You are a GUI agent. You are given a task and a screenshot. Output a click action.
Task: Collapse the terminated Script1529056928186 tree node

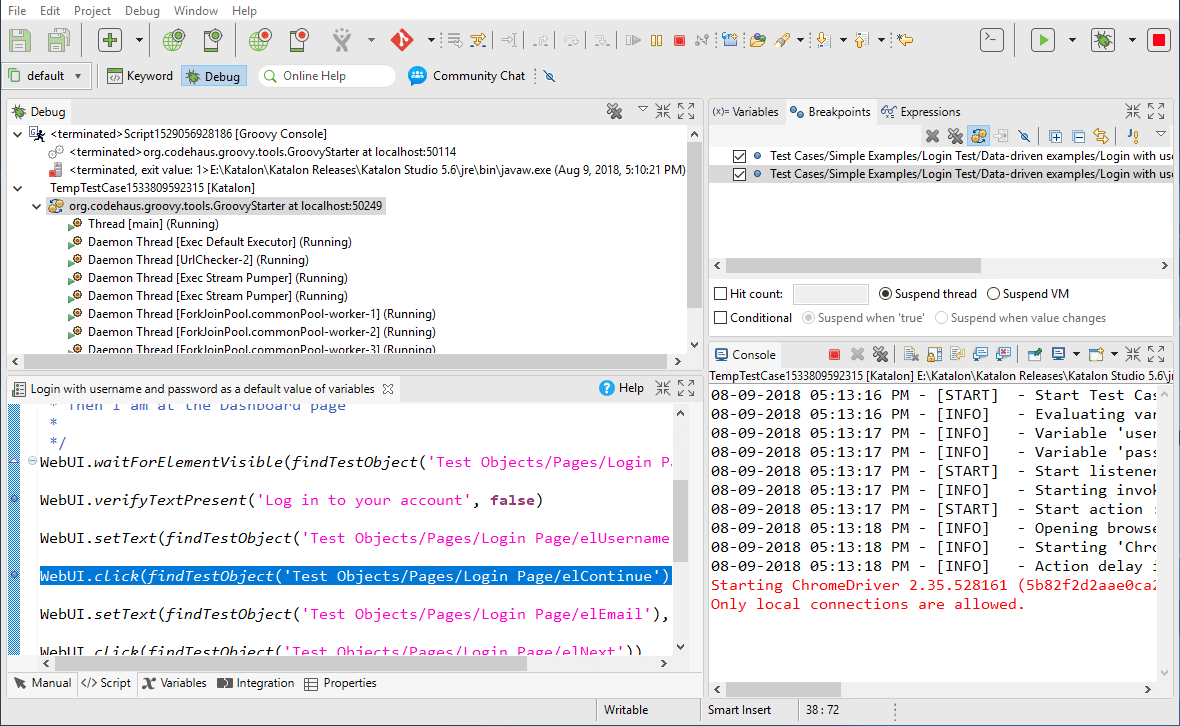(x=17, y=134)
